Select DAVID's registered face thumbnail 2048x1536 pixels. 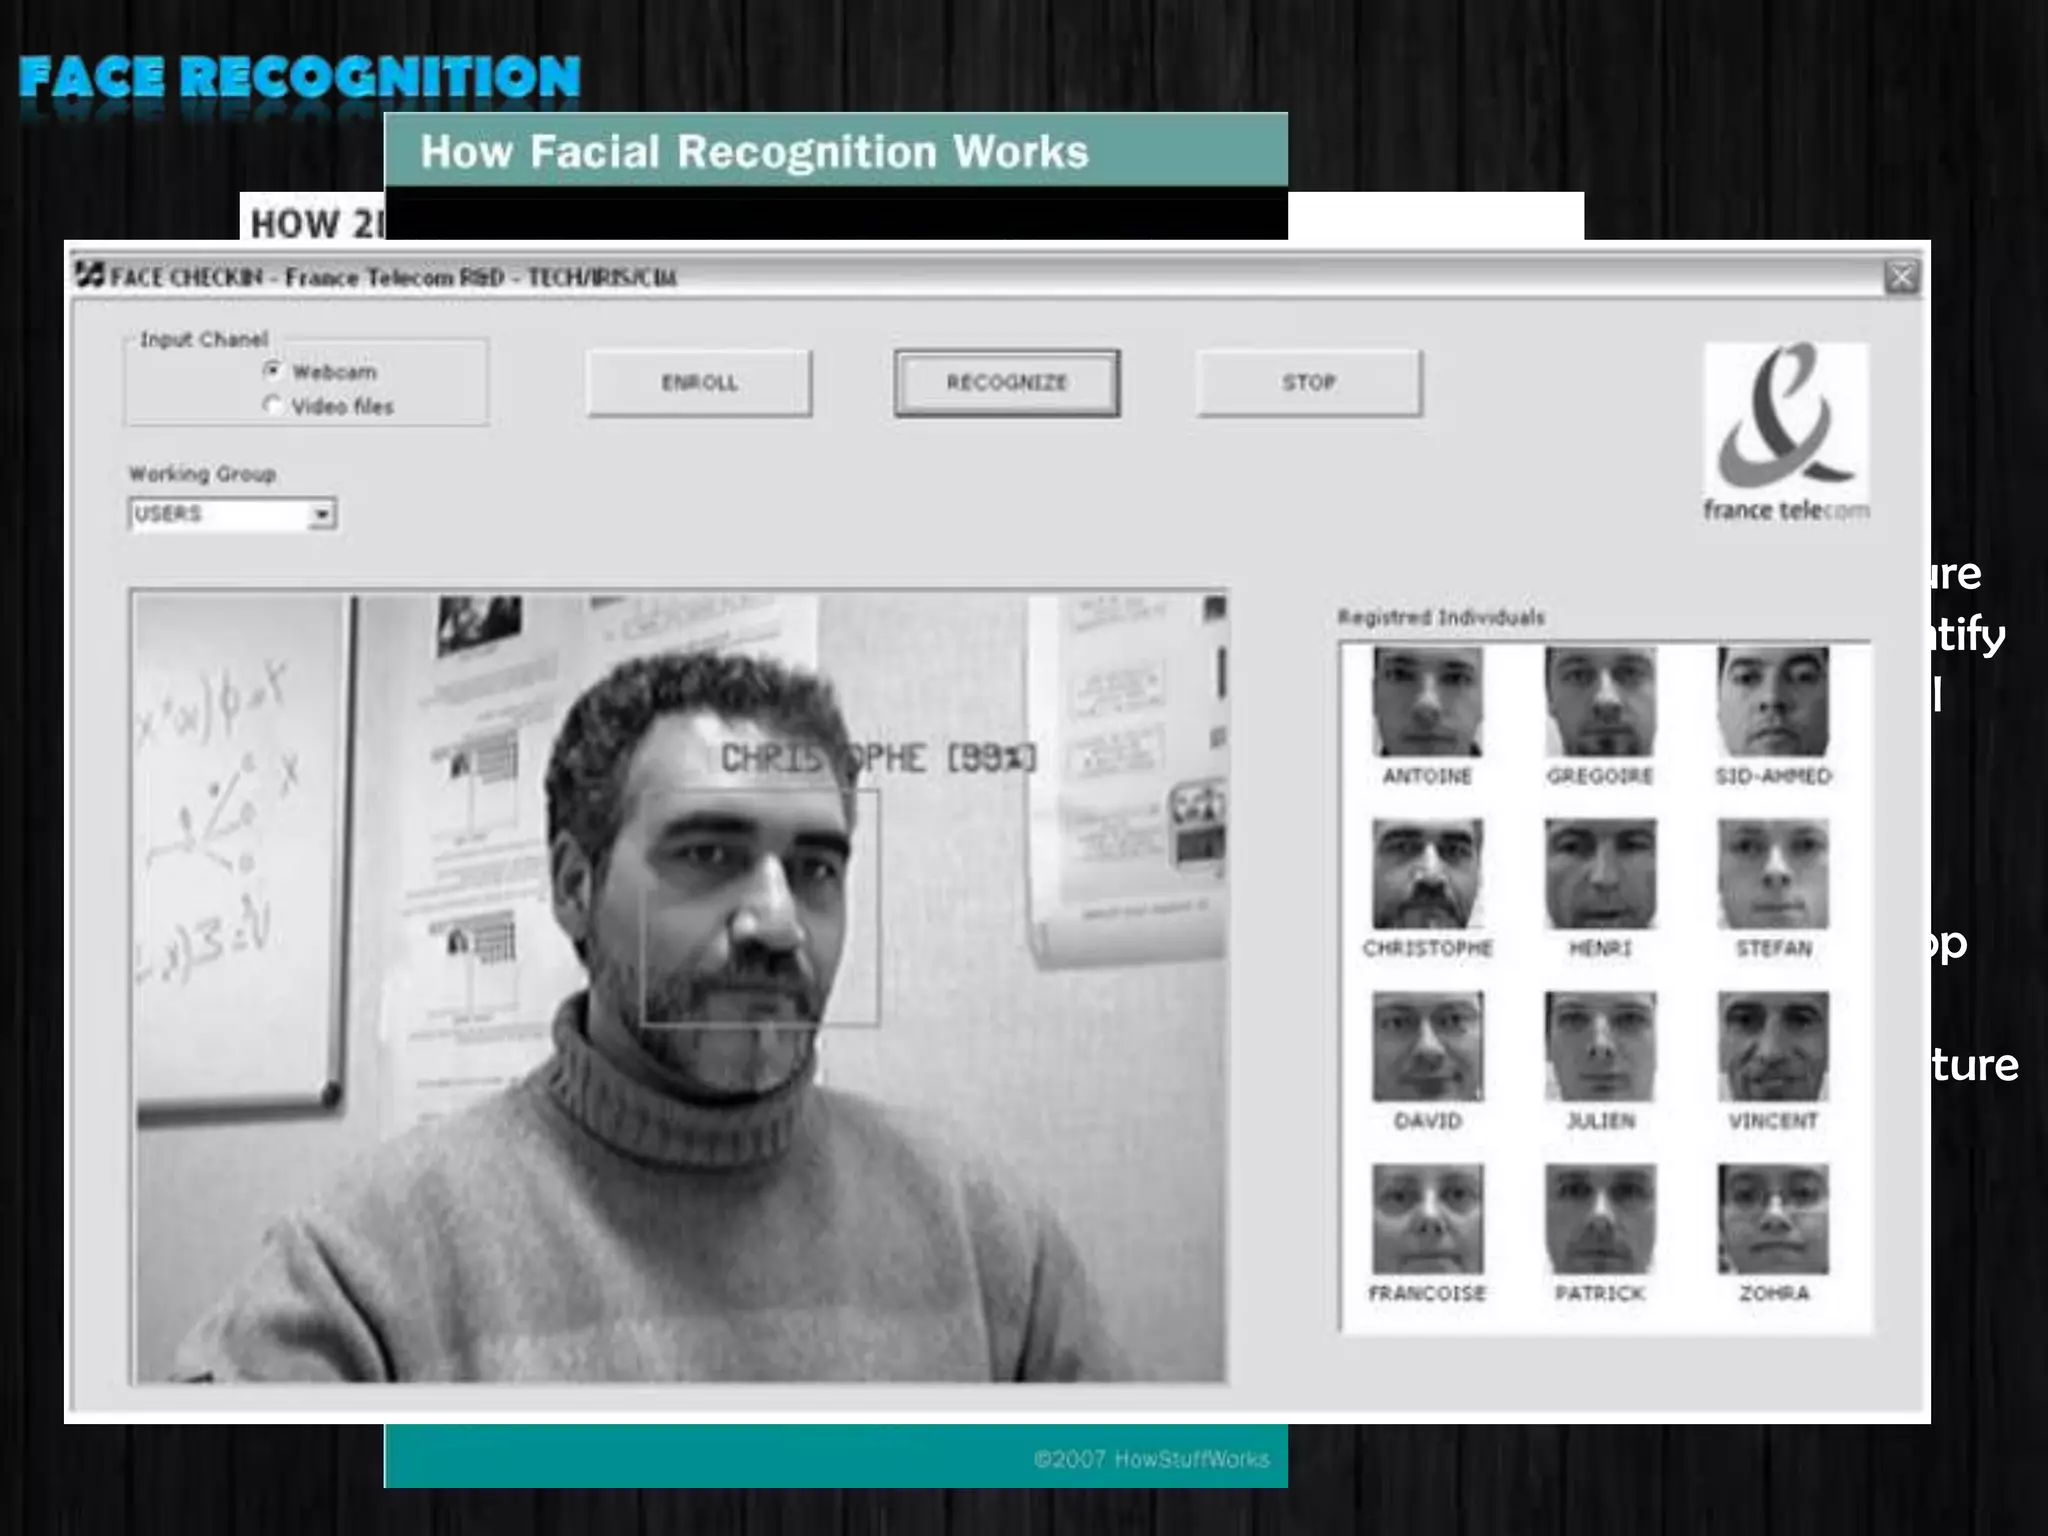1427,1047
